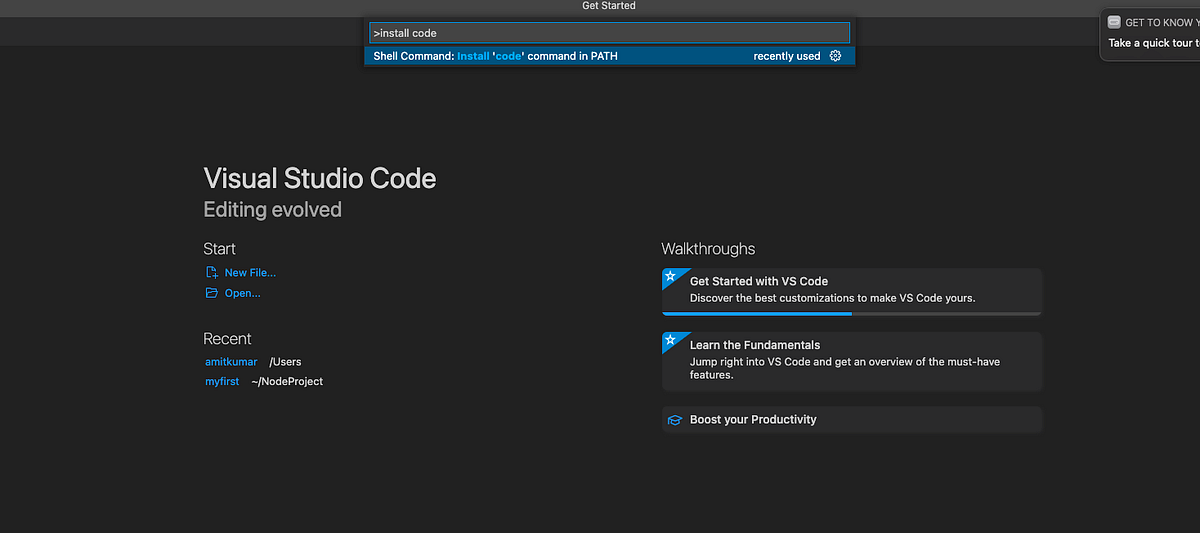Screen dimensions: 1200x533
Task: Click the New File page icon
Action: click(x=211, y=272)
